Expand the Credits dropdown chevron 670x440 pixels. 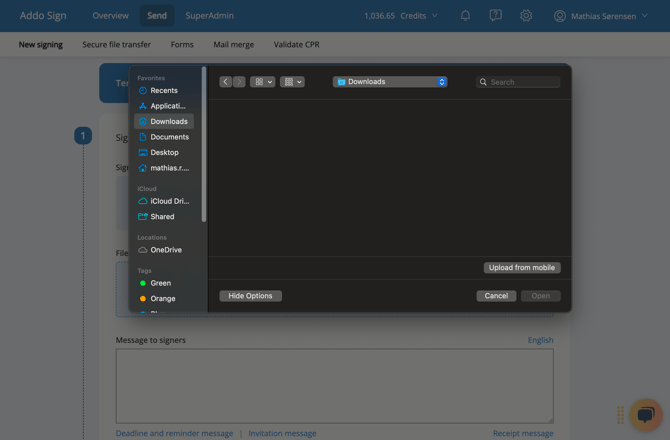[435, 16]
